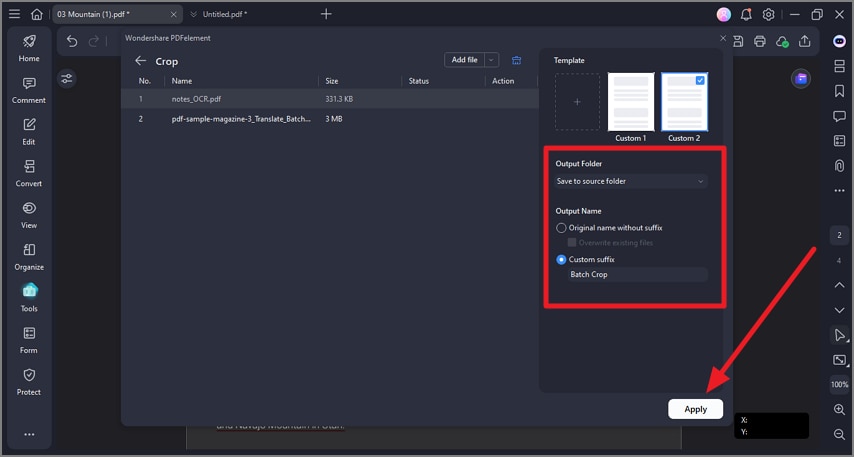Open the attachments paperclip panel
This screenshot has height=457, width=854.
pos(839,166)
